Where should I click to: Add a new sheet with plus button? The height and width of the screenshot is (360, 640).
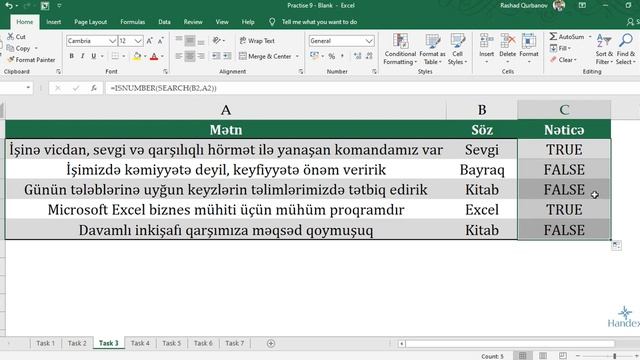tap(271, 344)
